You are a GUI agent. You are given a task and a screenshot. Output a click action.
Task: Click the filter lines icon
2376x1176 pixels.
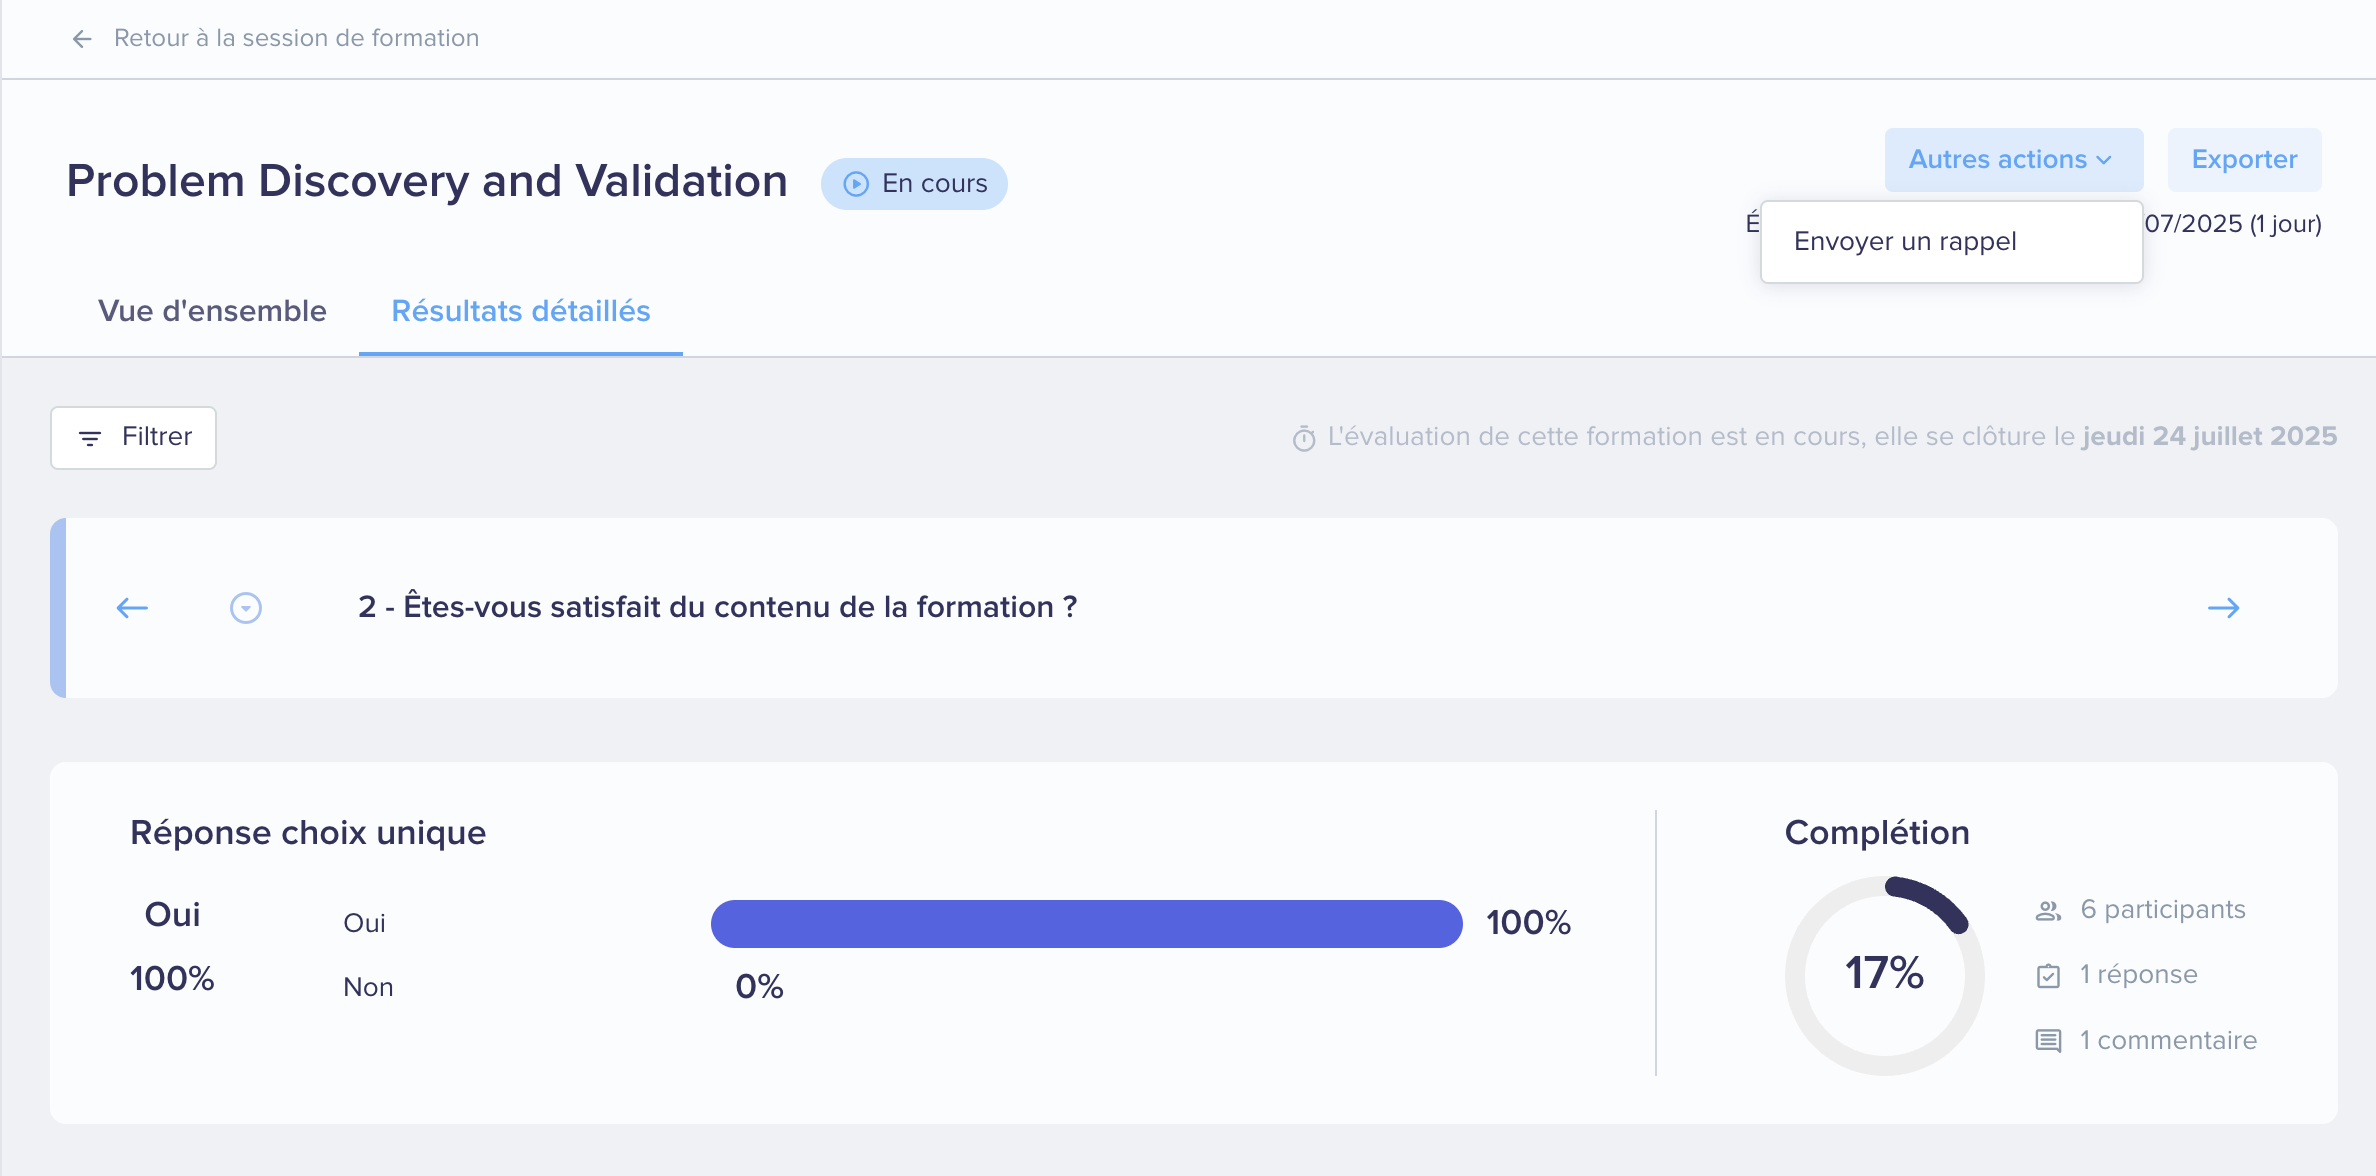90,438
